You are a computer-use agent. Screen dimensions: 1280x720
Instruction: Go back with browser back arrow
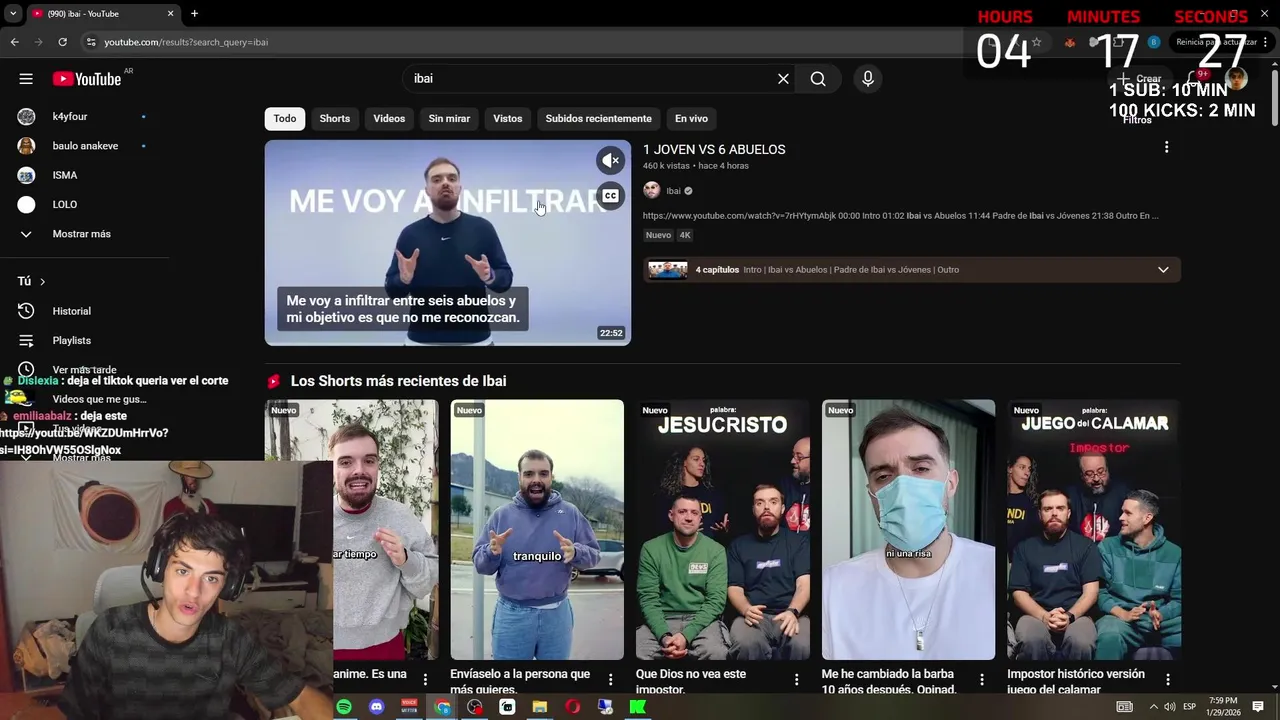(x=14, y=42)
